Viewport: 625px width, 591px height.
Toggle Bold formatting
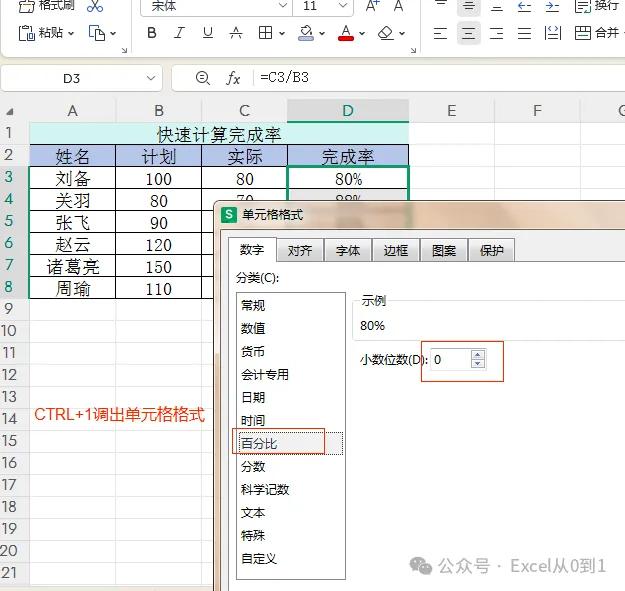click(x=151, y=33)
